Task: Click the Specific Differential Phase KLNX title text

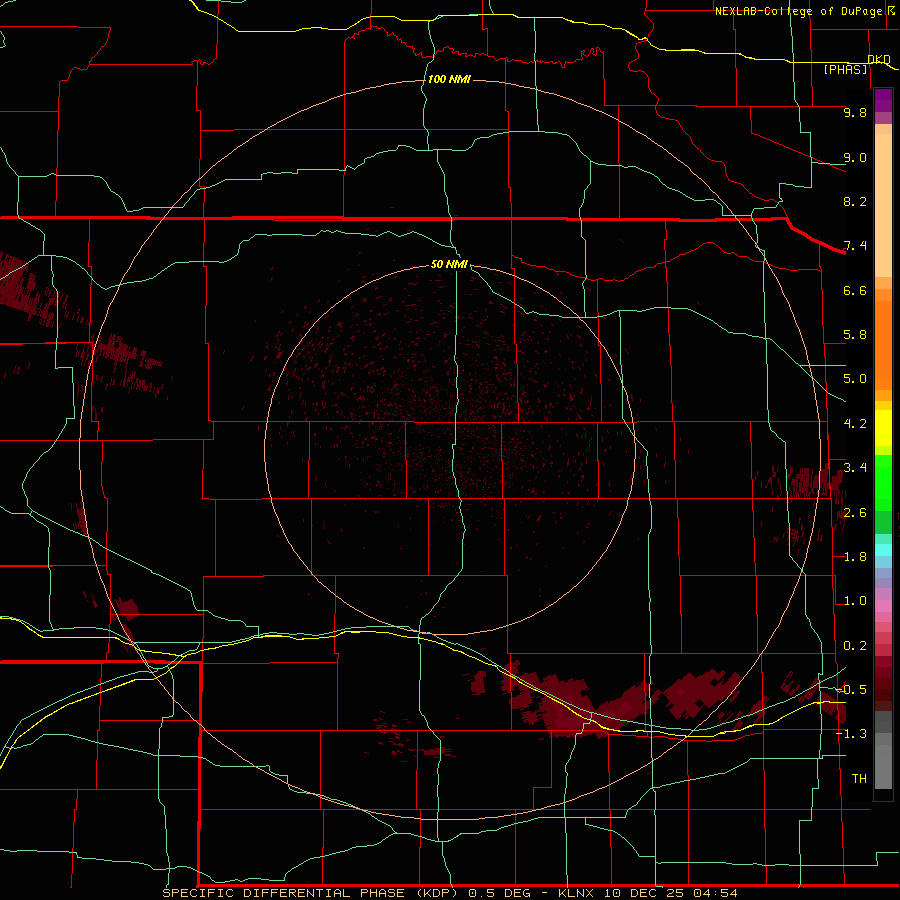Action: click(x=449, y=893)
